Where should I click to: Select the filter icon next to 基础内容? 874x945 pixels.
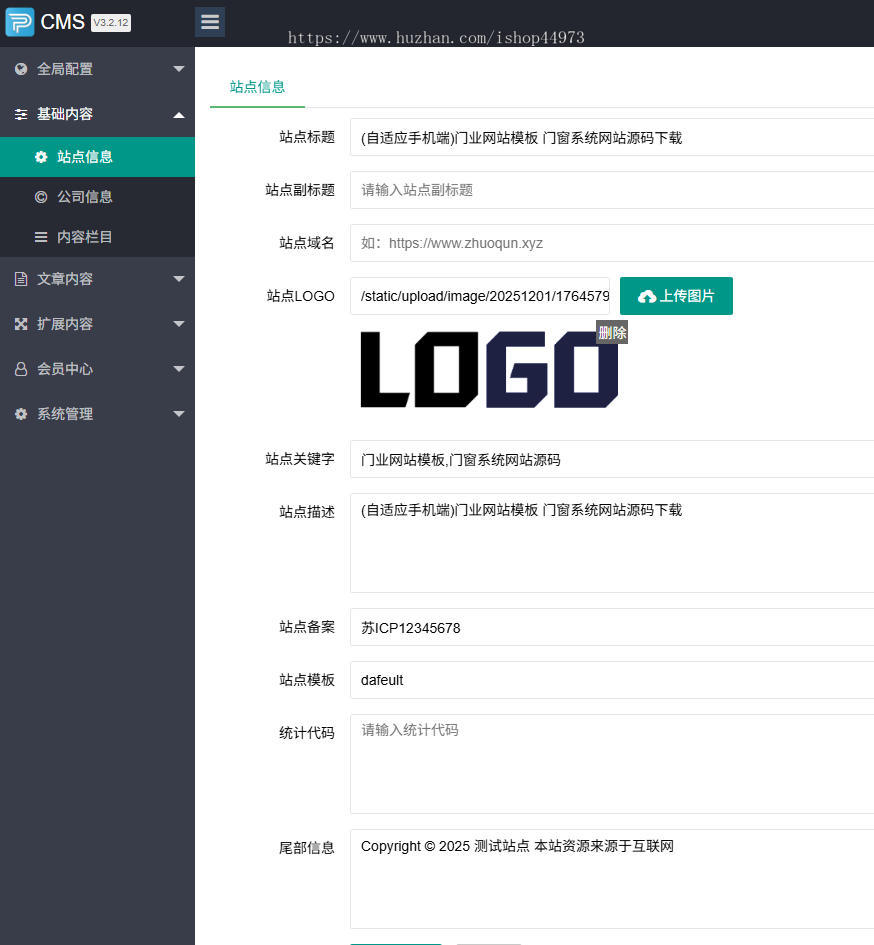(21, 113)
